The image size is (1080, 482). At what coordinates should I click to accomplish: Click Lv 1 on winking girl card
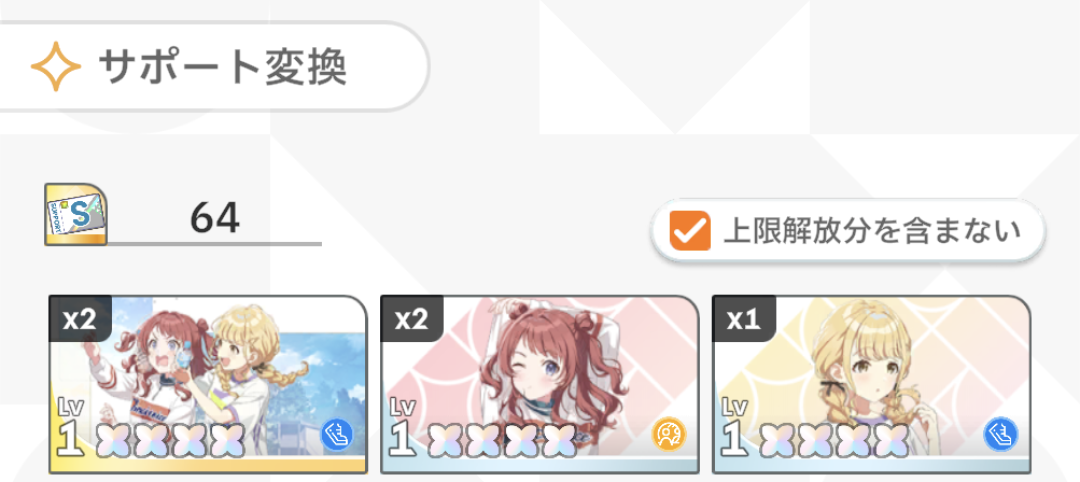click(403, 428)
